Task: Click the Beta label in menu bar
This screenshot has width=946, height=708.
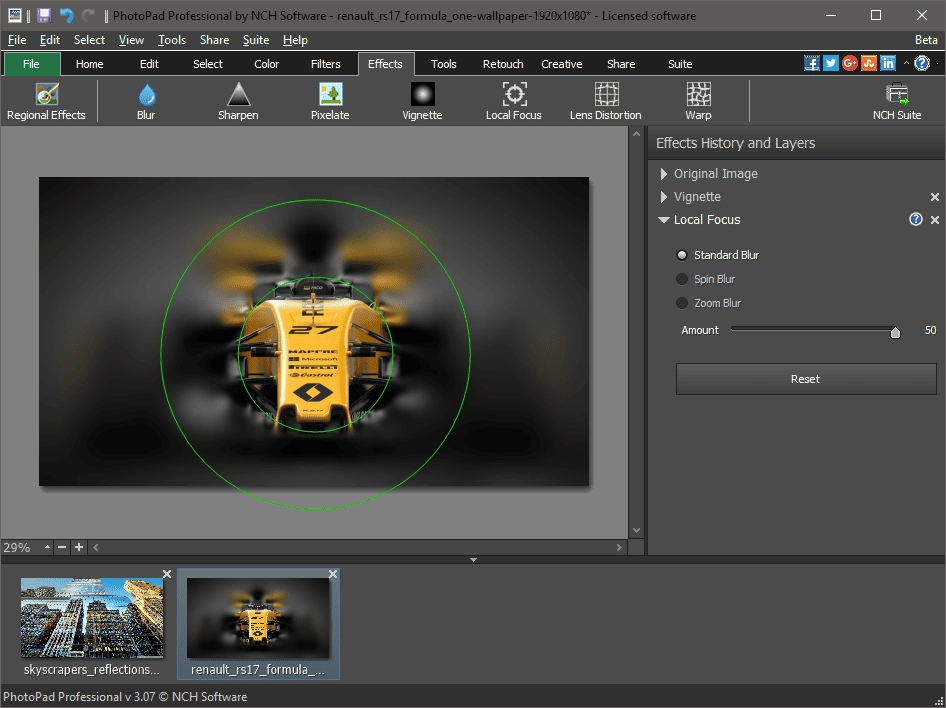Action: [x=926, y=40]
